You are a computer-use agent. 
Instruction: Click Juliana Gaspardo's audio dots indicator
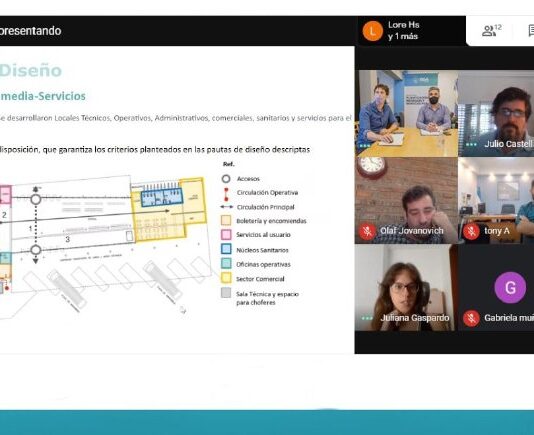[x=367, y=318]
